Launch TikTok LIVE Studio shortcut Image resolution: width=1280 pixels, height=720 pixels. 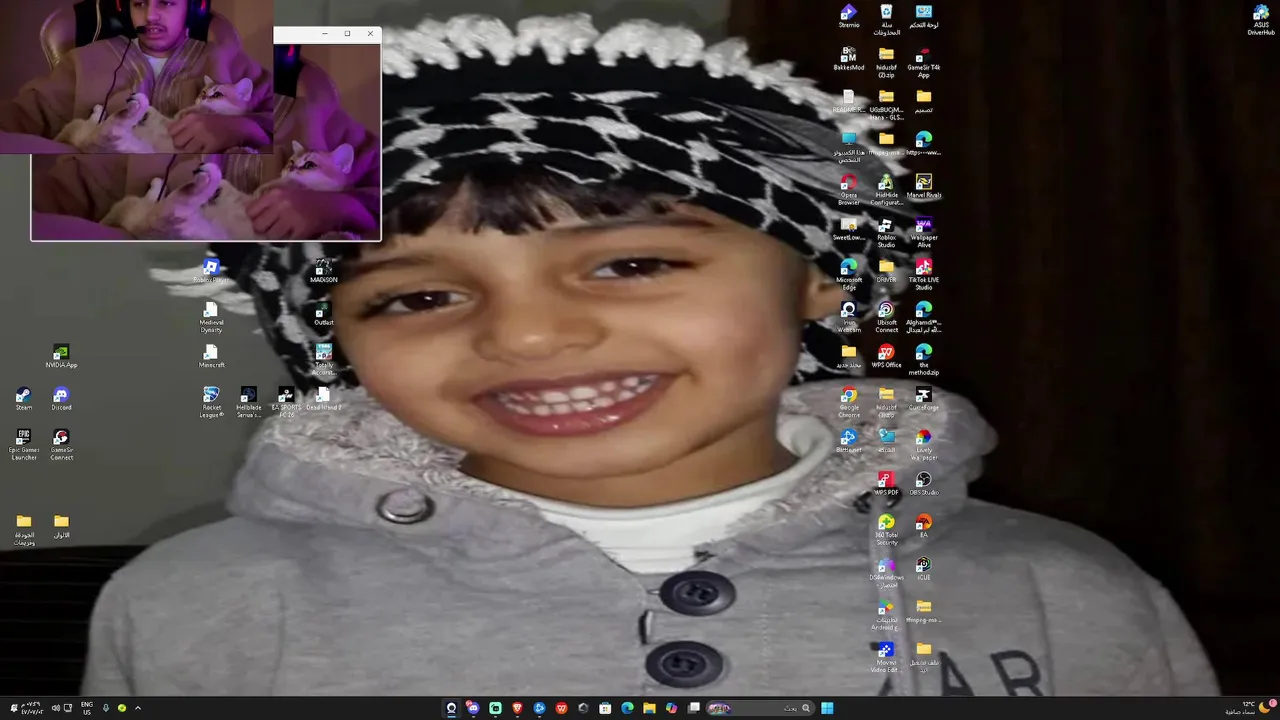click(x=923, y=274)
